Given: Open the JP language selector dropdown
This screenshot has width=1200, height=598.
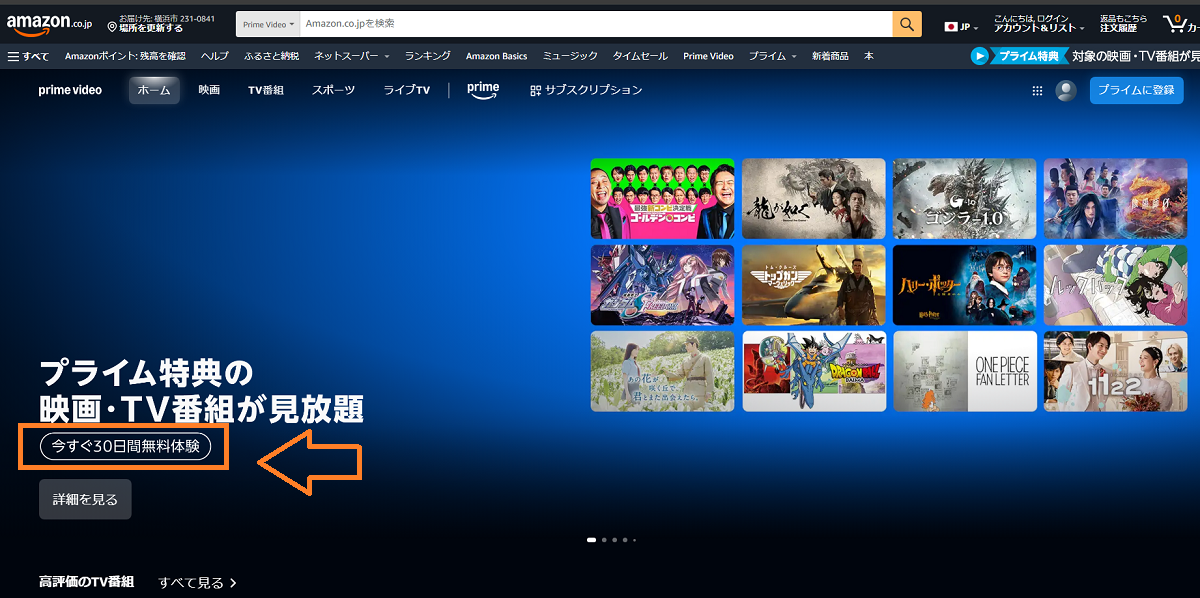Looking at the screenshot, I should [x=962, y=26].
